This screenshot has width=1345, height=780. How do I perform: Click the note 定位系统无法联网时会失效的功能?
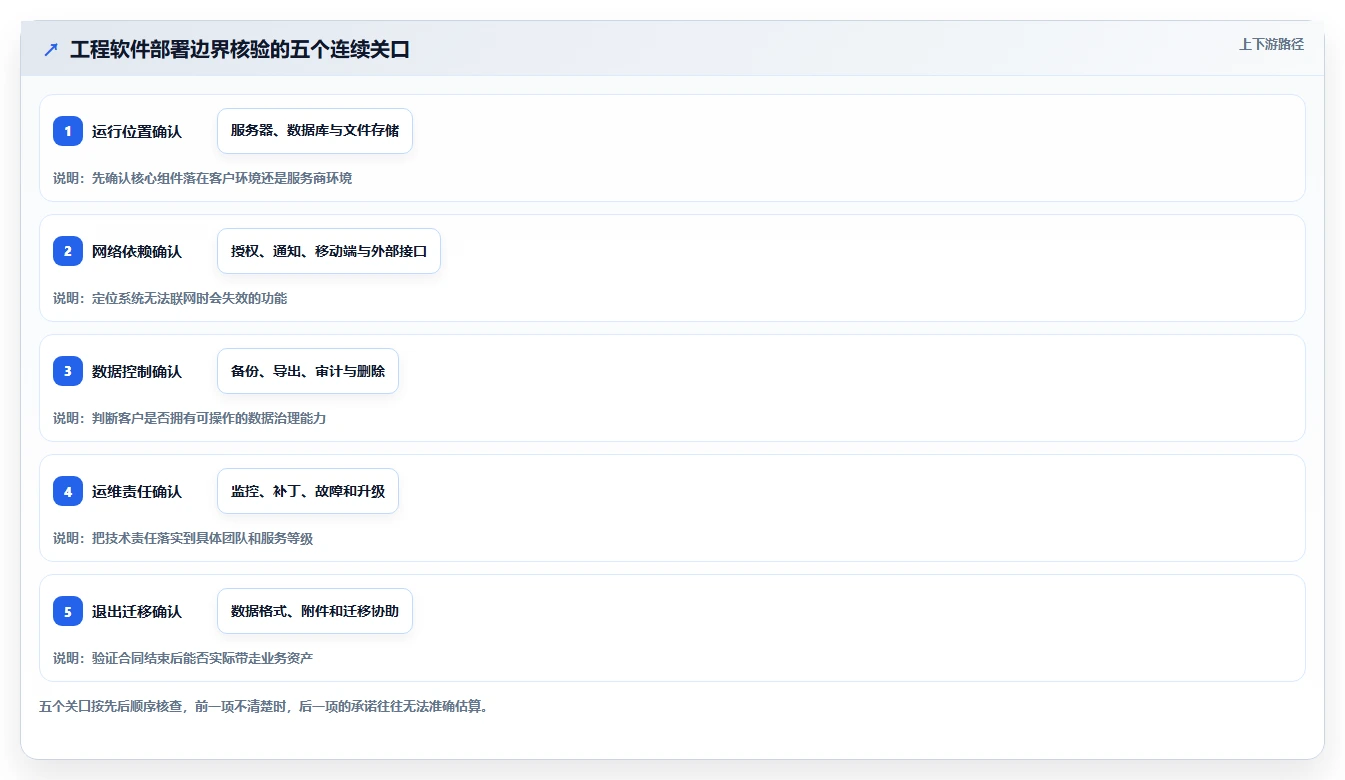(189, 298)
